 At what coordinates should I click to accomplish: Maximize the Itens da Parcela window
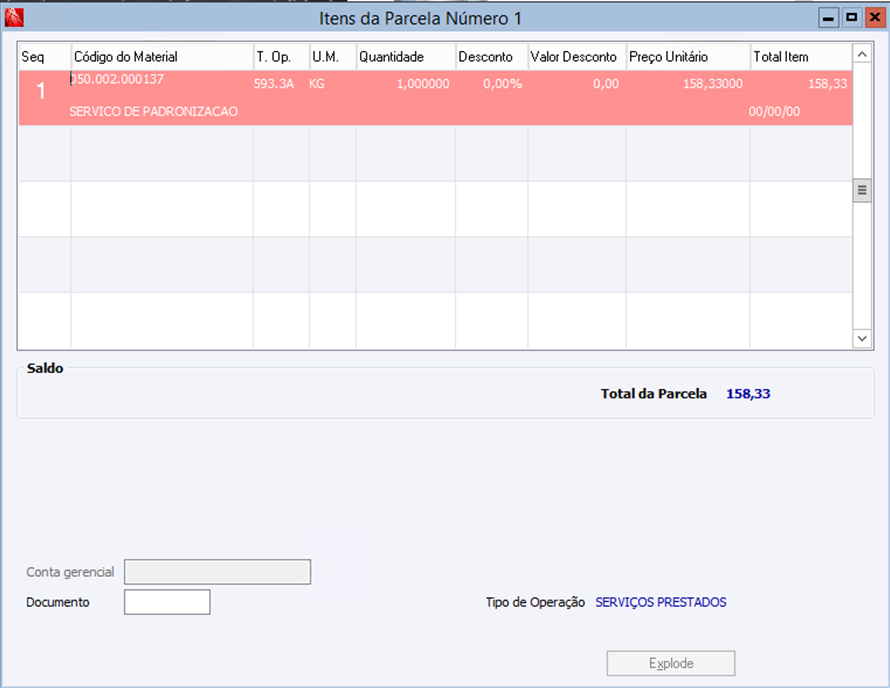point(851,18)
